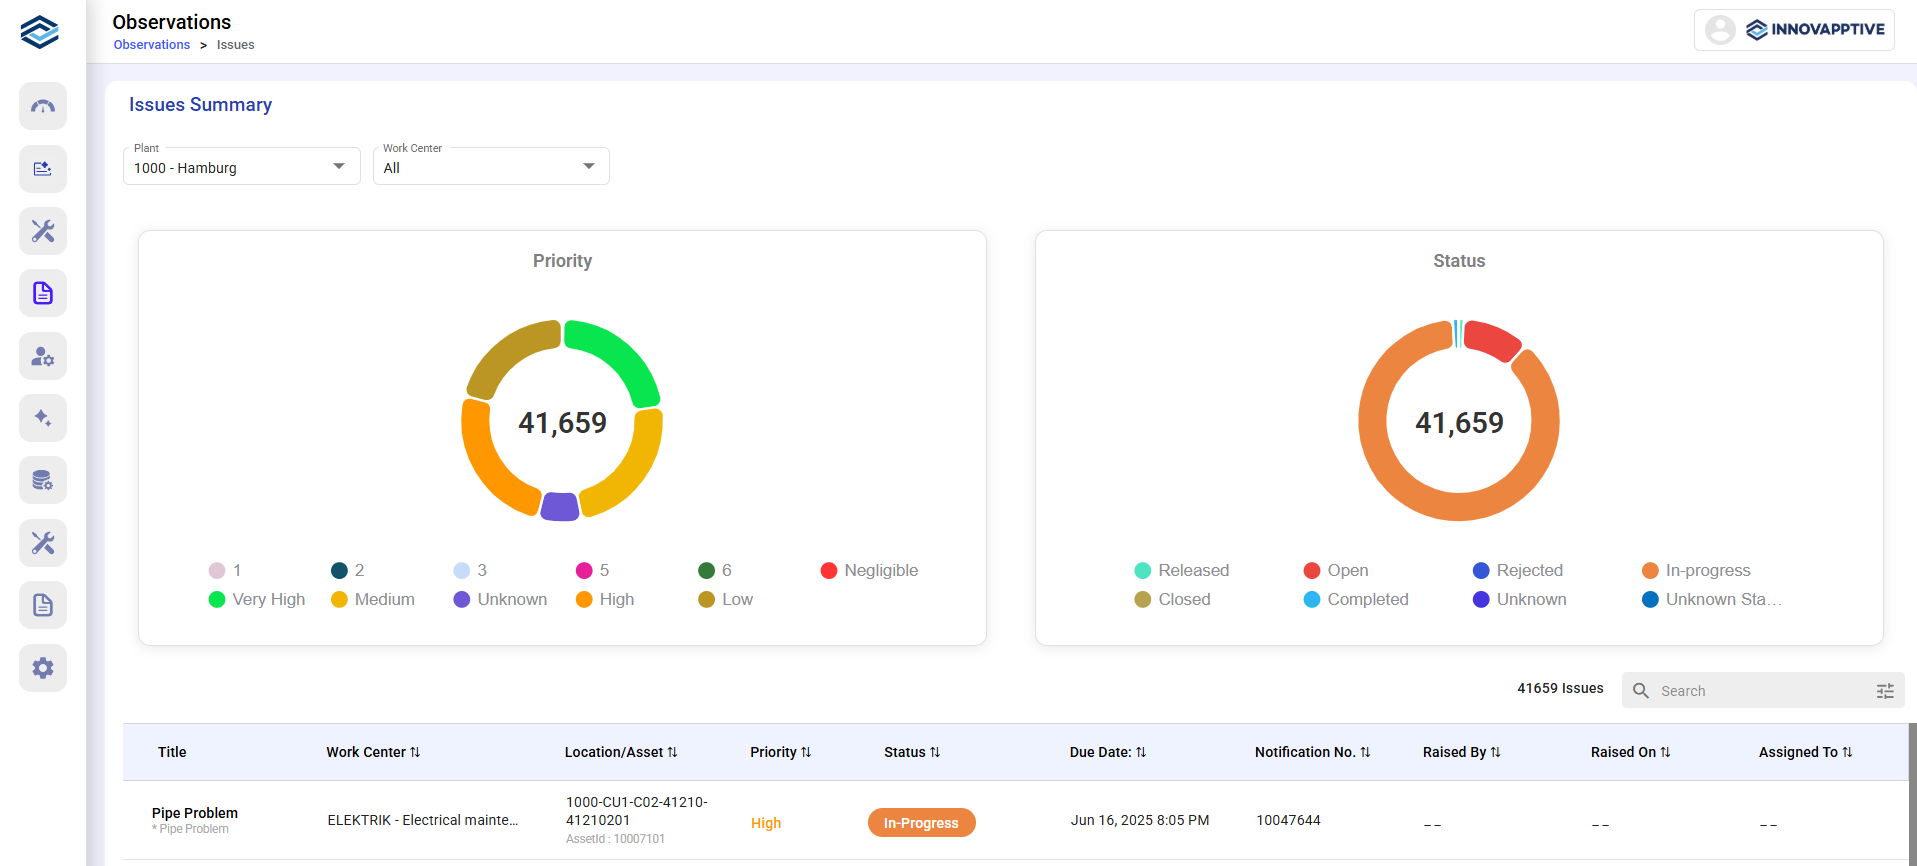Open the database settings sidebar icon
This screenshot has height=866, width=1917.
coord(43,481)
